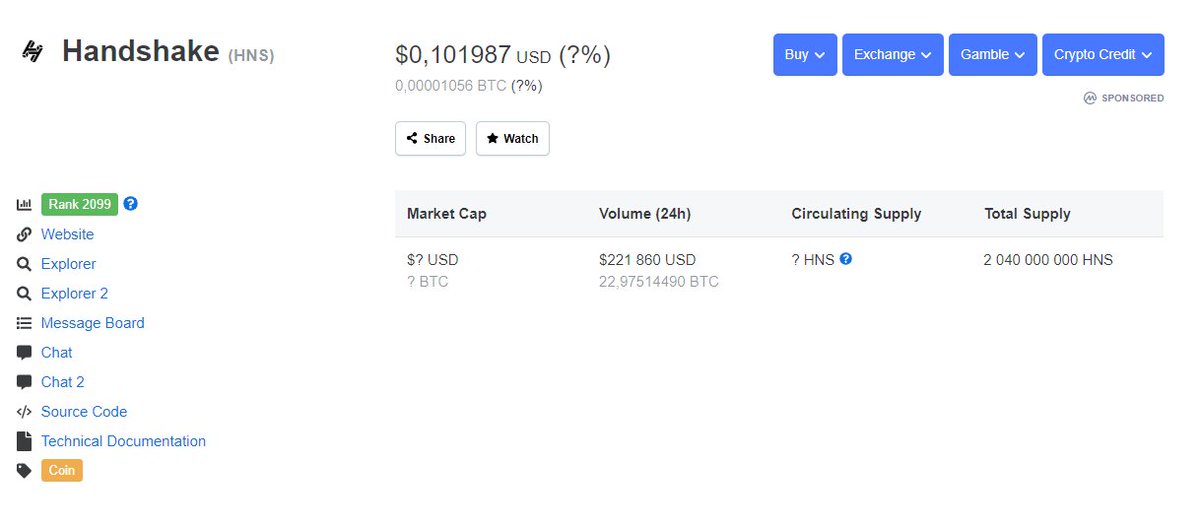Image resolution: width=1199 pixels, height=529 pixels.
Task: Add Handshake to watchlist with Watch
Action: click(513, 138)
